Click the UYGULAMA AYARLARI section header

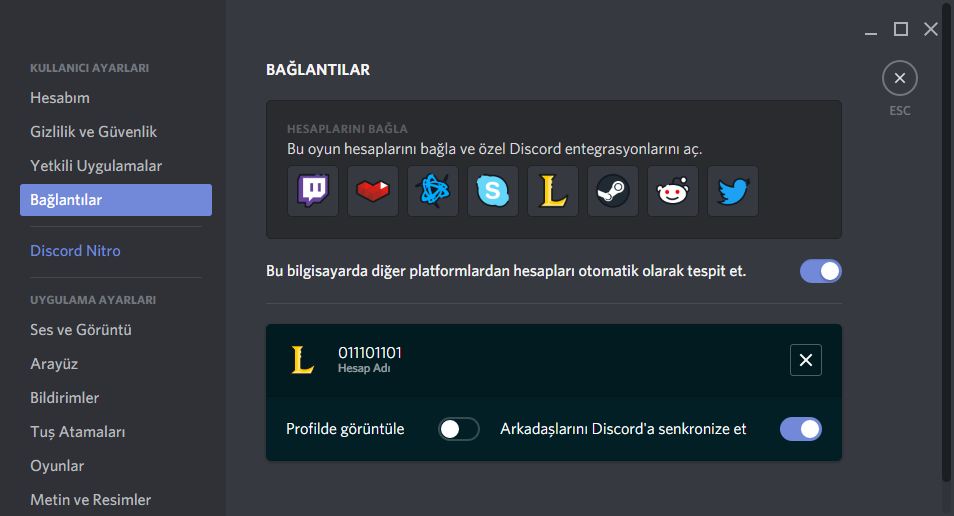[93, 300]
